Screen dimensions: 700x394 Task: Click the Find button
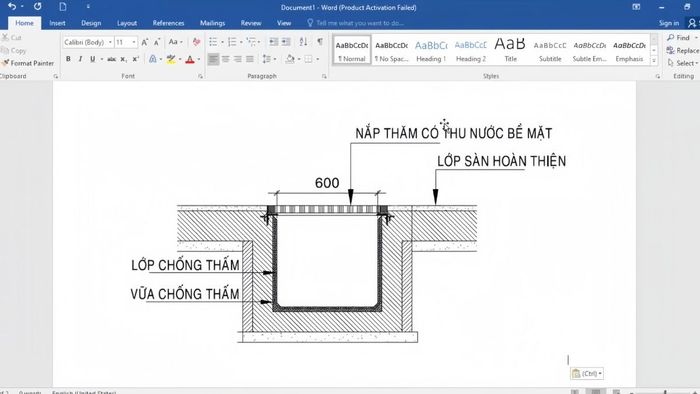(679, 37)
